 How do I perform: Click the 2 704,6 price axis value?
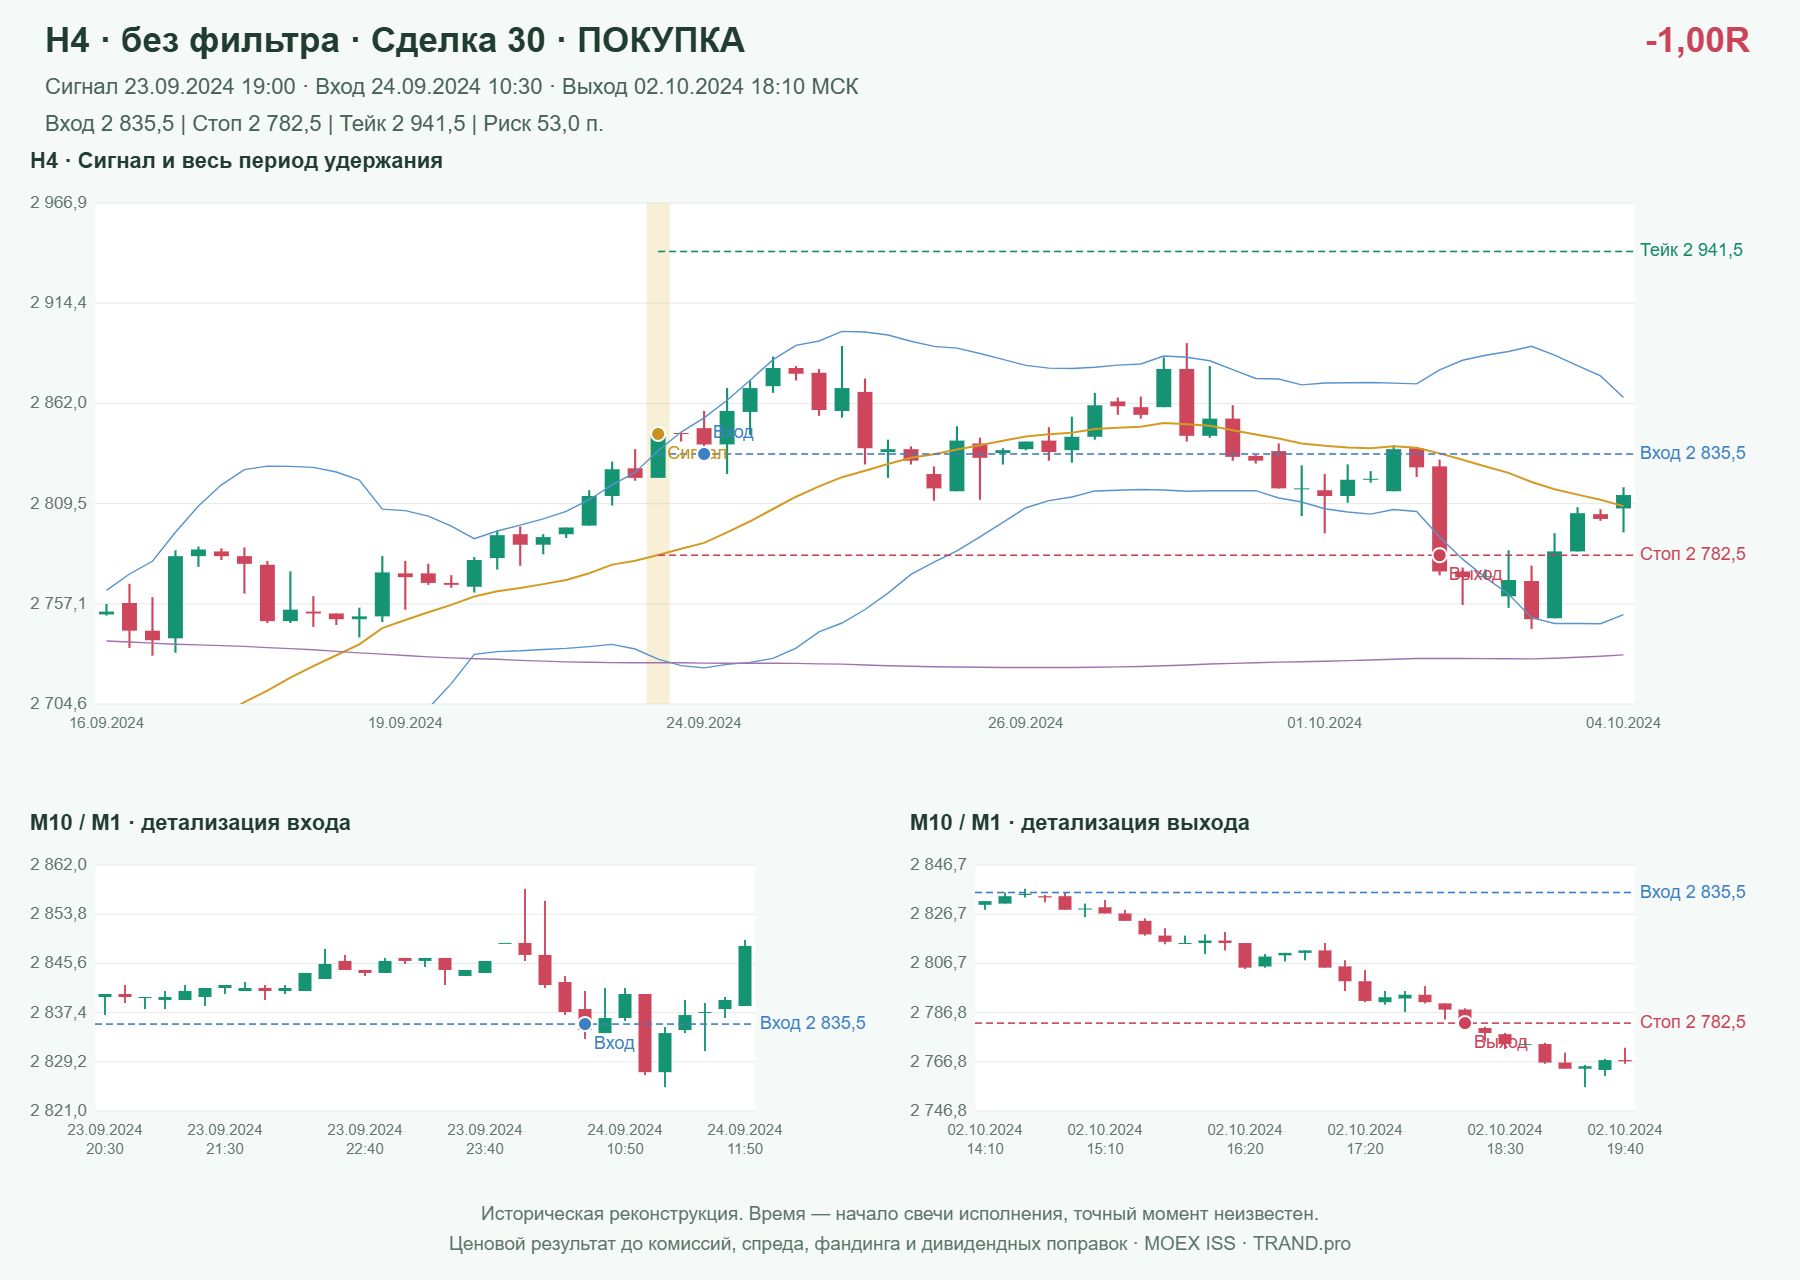tap(58, 704)
